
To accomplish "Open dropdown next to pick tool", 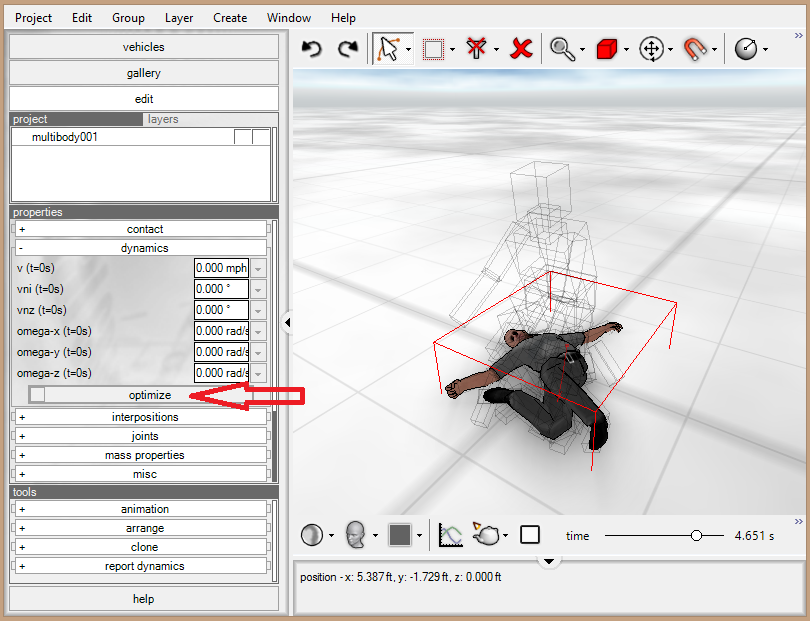I will [409, 50].
